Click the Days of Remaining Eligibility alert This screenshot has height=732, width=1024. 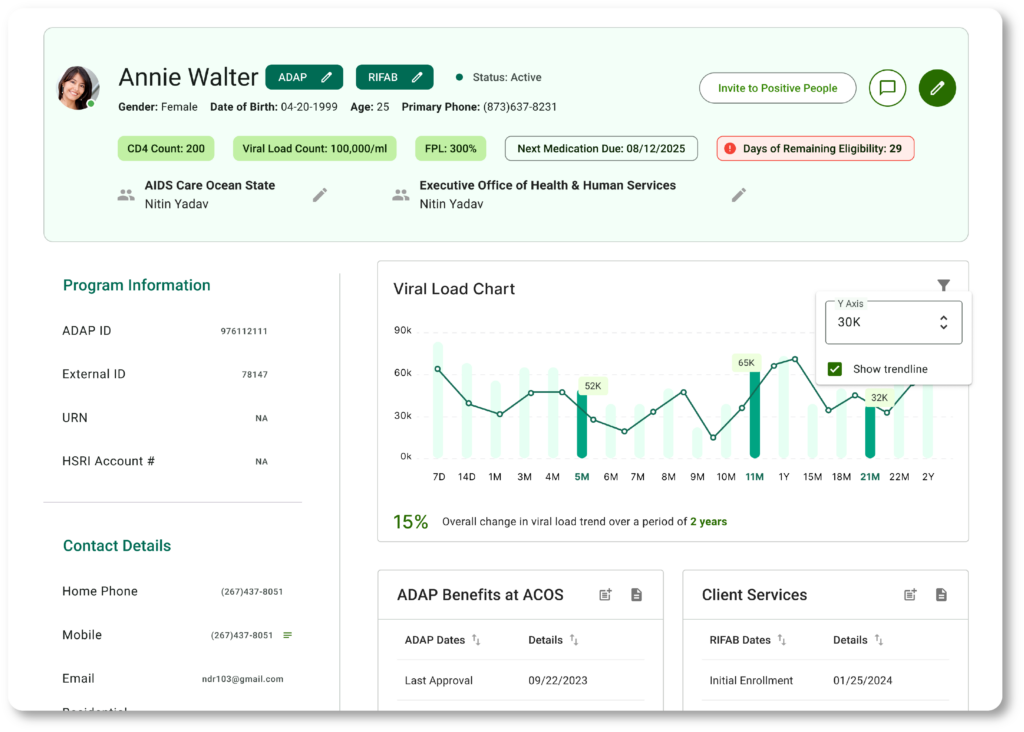click(x=815, y=148)
